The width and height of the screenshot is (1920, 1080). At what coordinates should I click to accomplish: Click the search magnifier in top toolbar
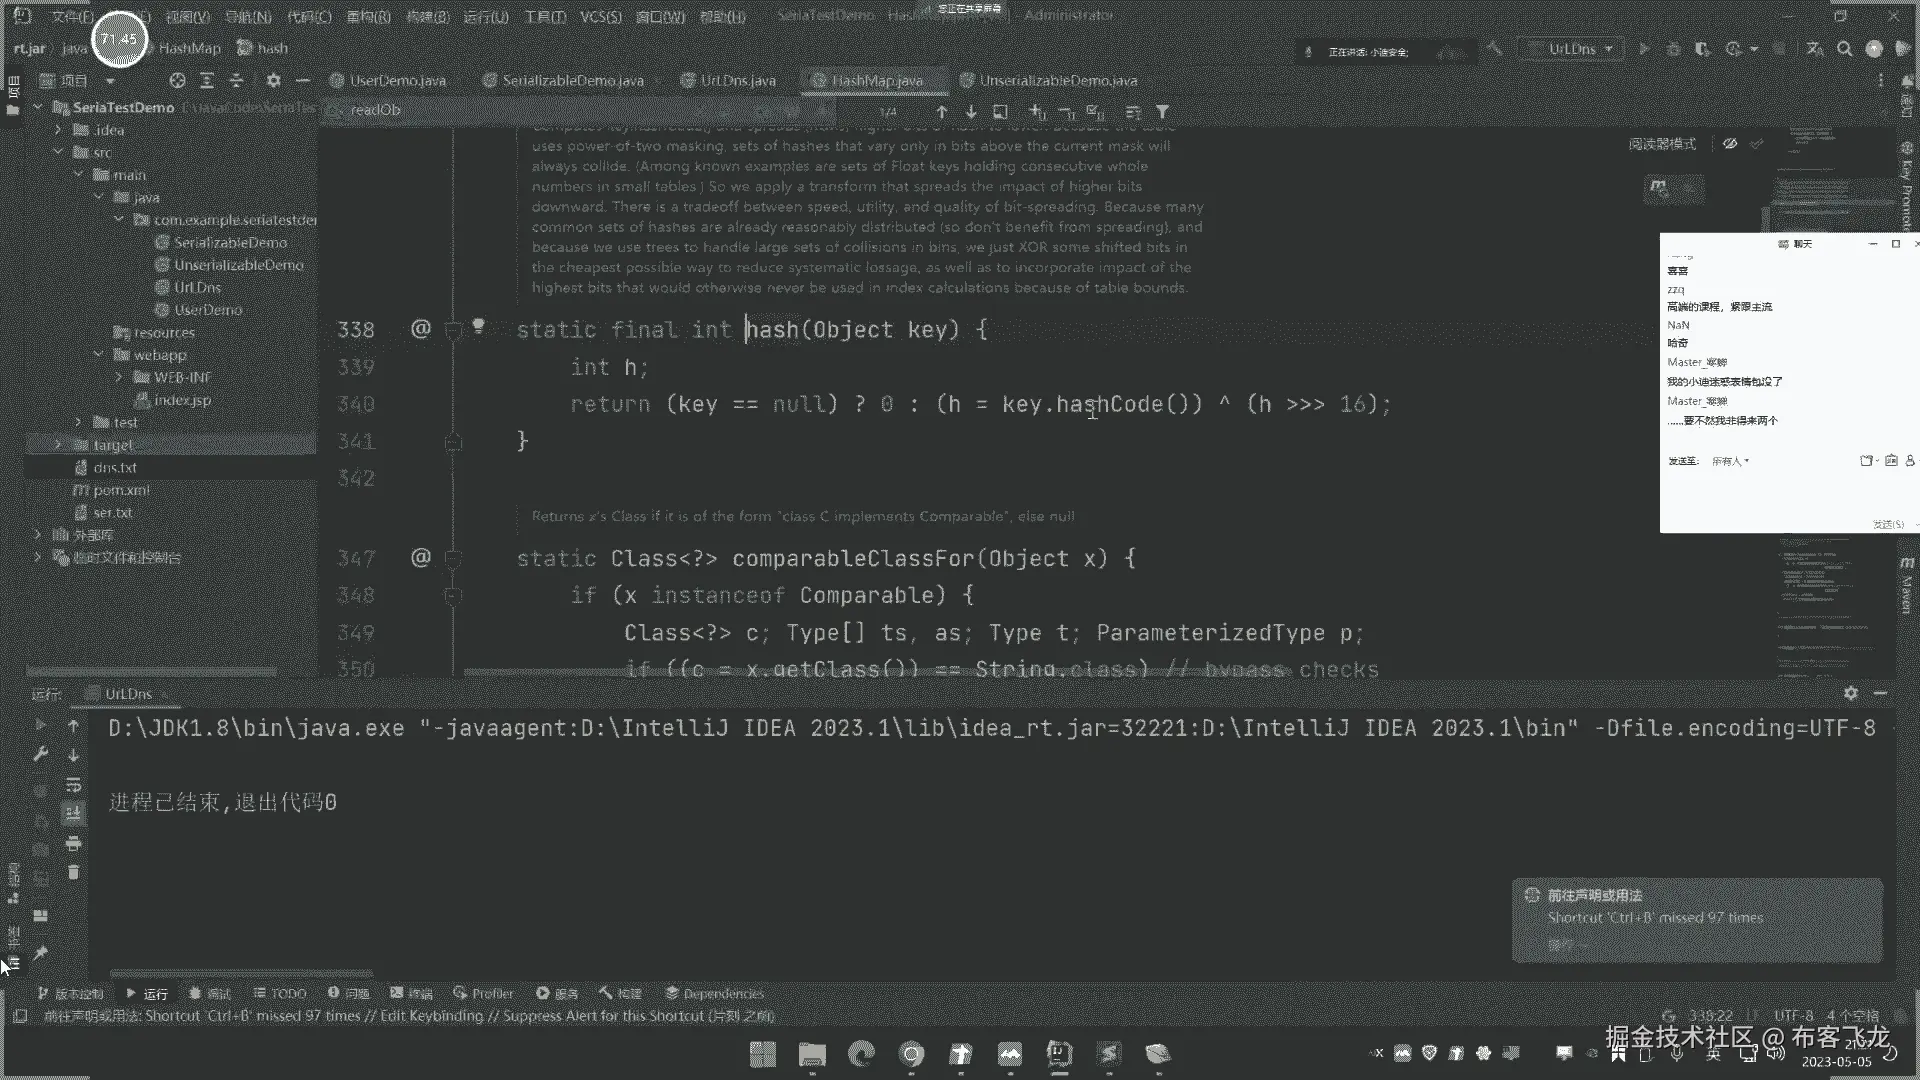click(x=1844, y=48)
